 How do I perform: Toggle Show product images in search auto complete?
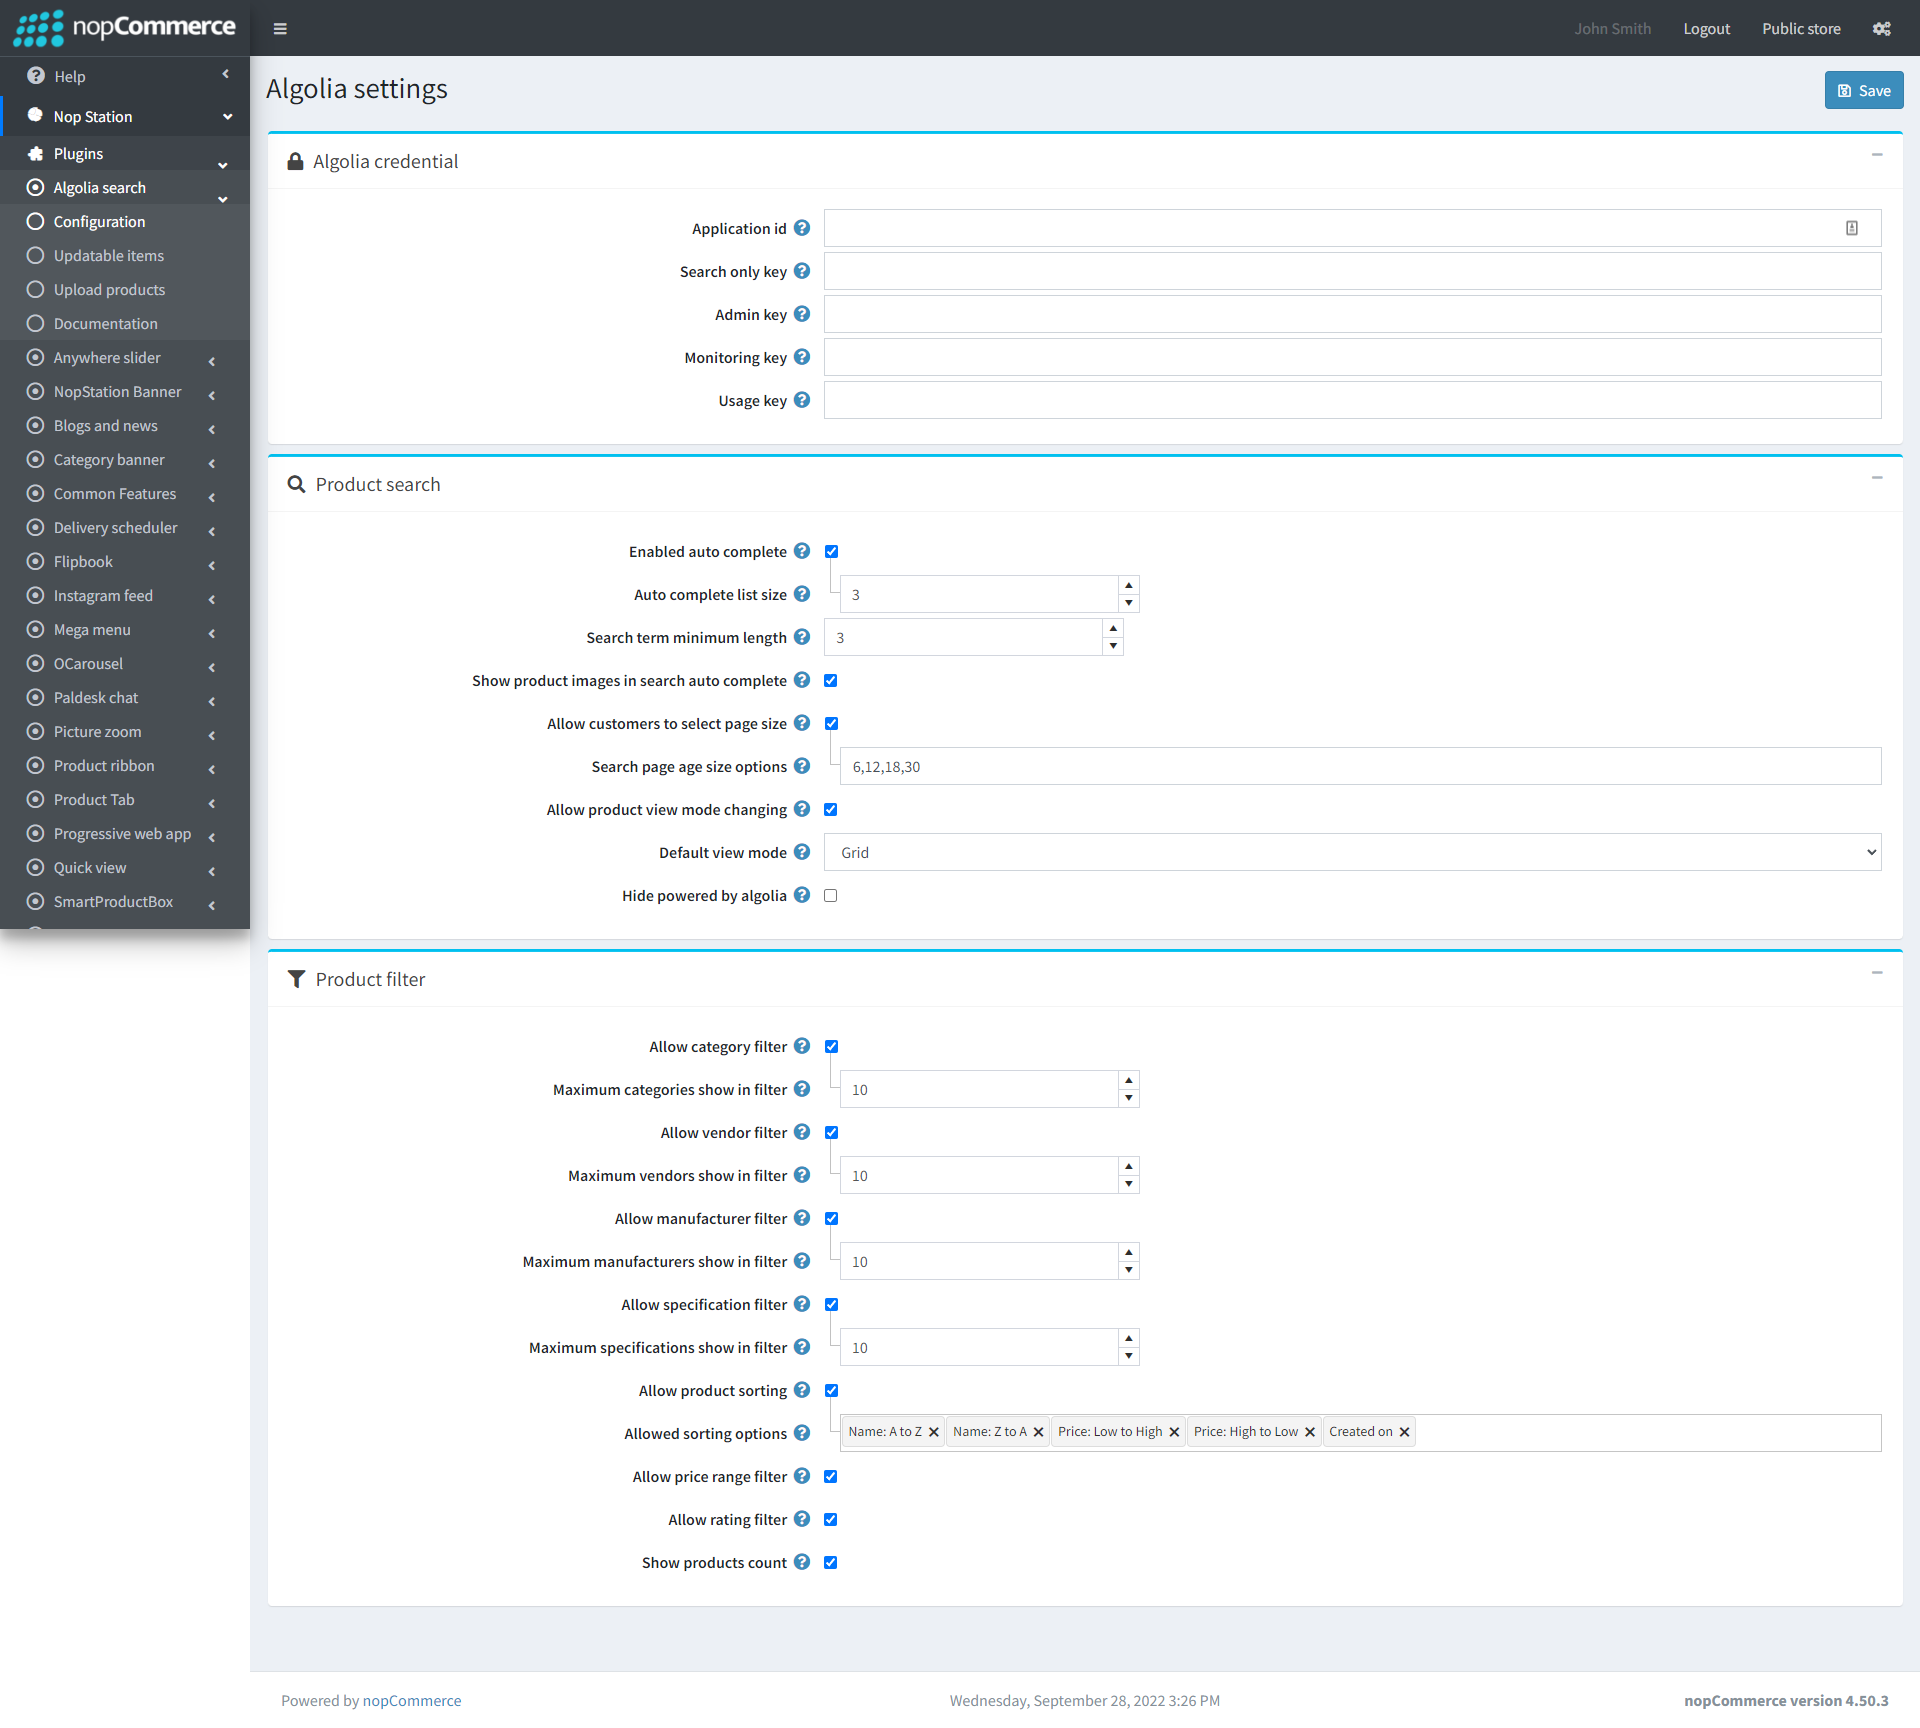tap(830, 680)
